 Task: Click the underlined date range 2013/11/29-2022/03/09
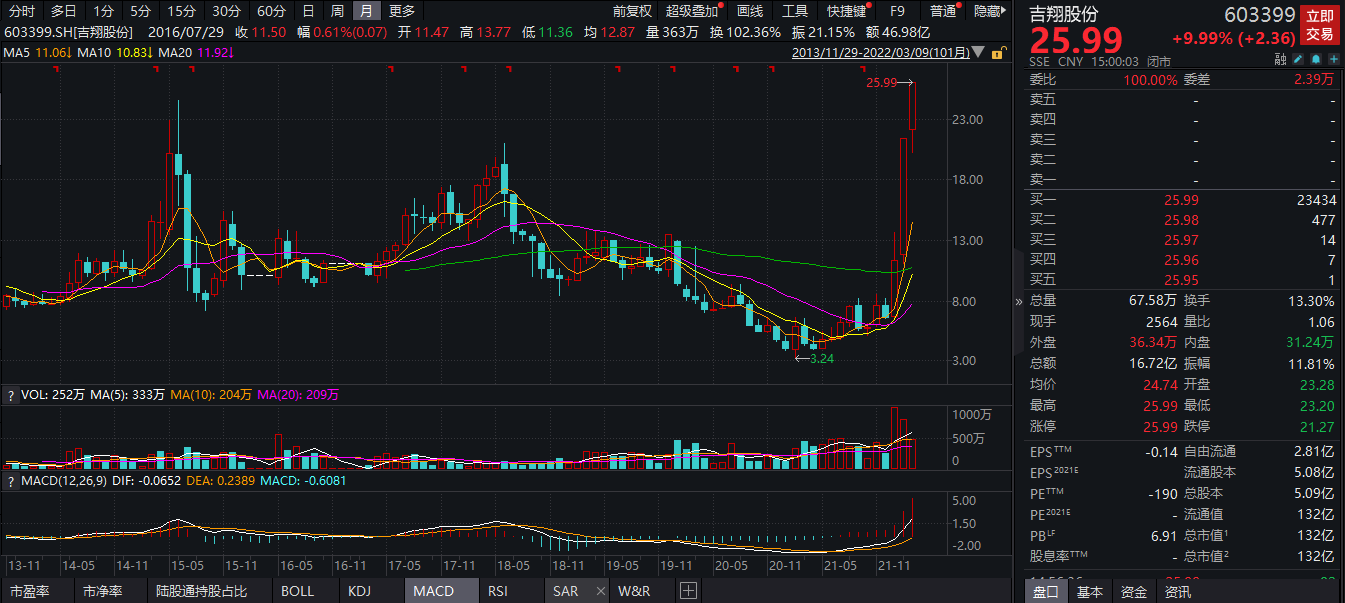(880, 52)
